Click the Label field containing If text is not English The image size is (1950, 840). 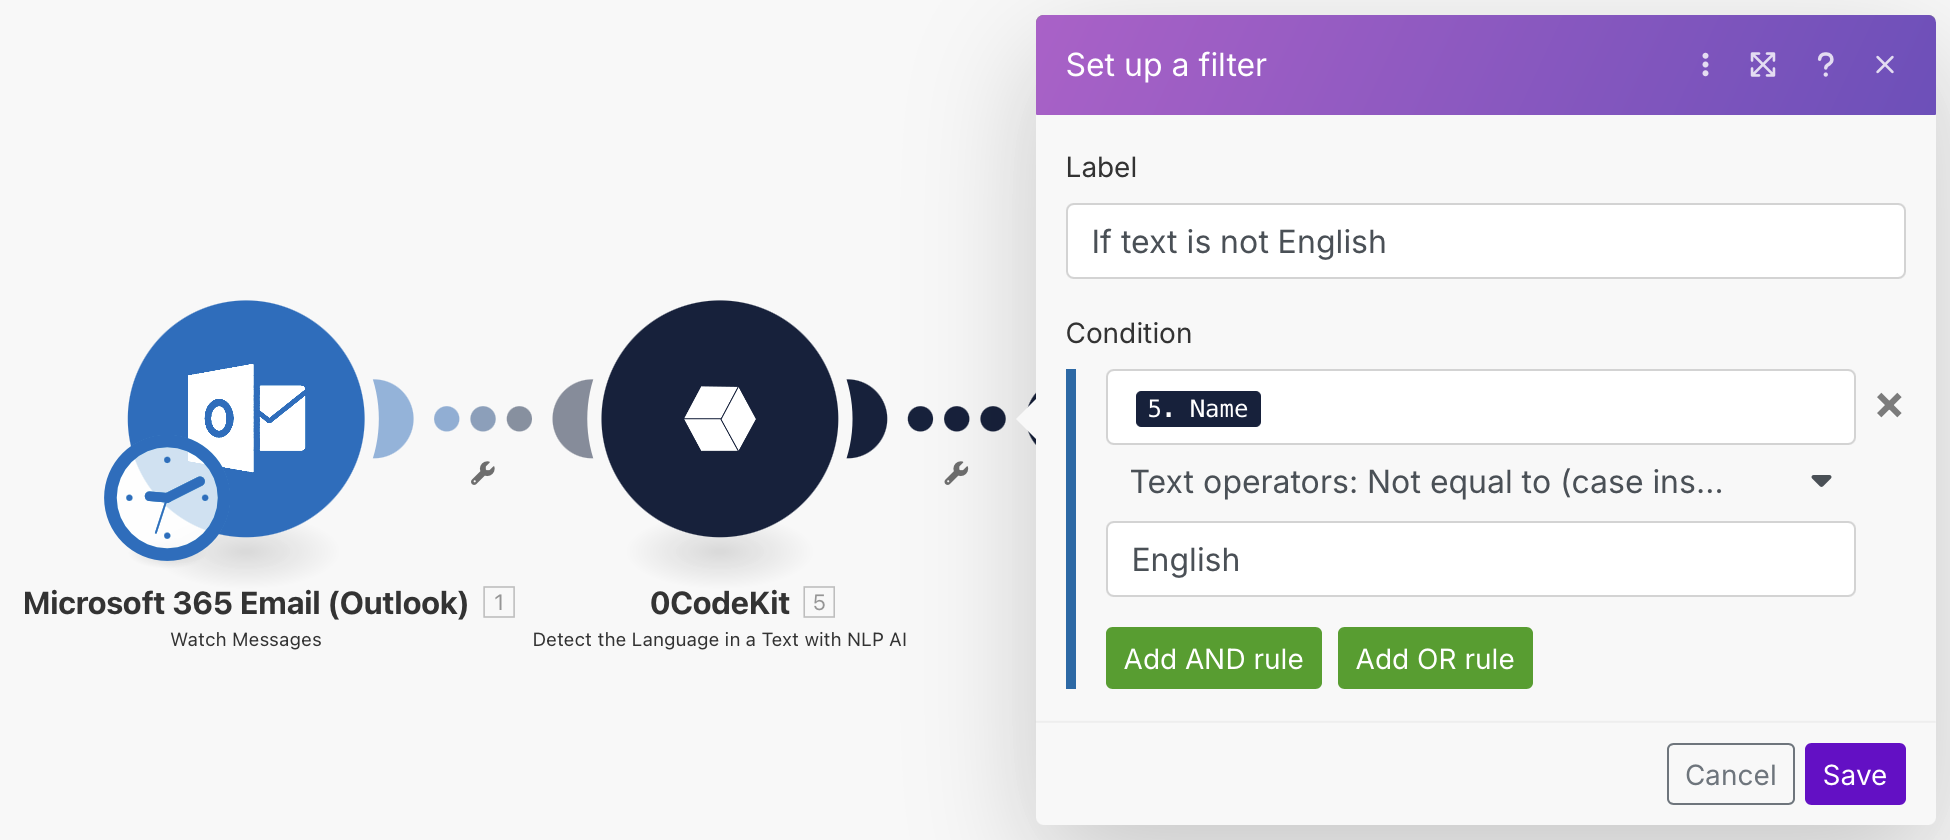pyautogui.click(x=1485, y=241)
